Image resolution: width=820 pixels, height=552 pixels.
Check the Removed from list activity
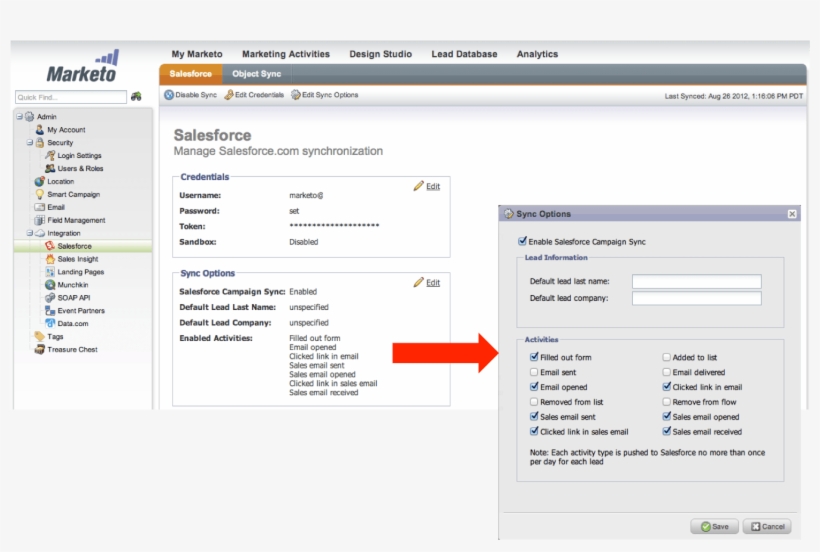tap(534, 402)
